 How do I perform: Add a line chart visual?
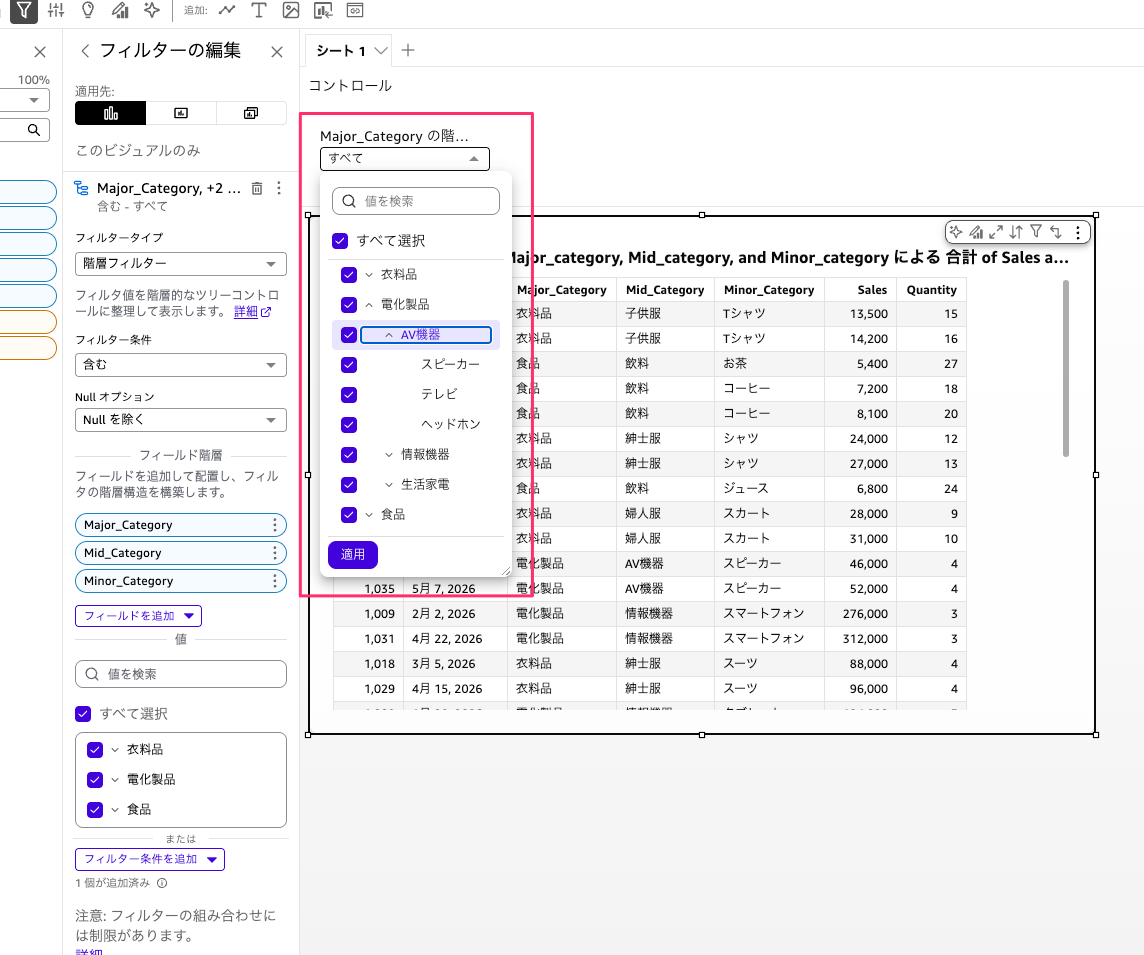(227, 10)
